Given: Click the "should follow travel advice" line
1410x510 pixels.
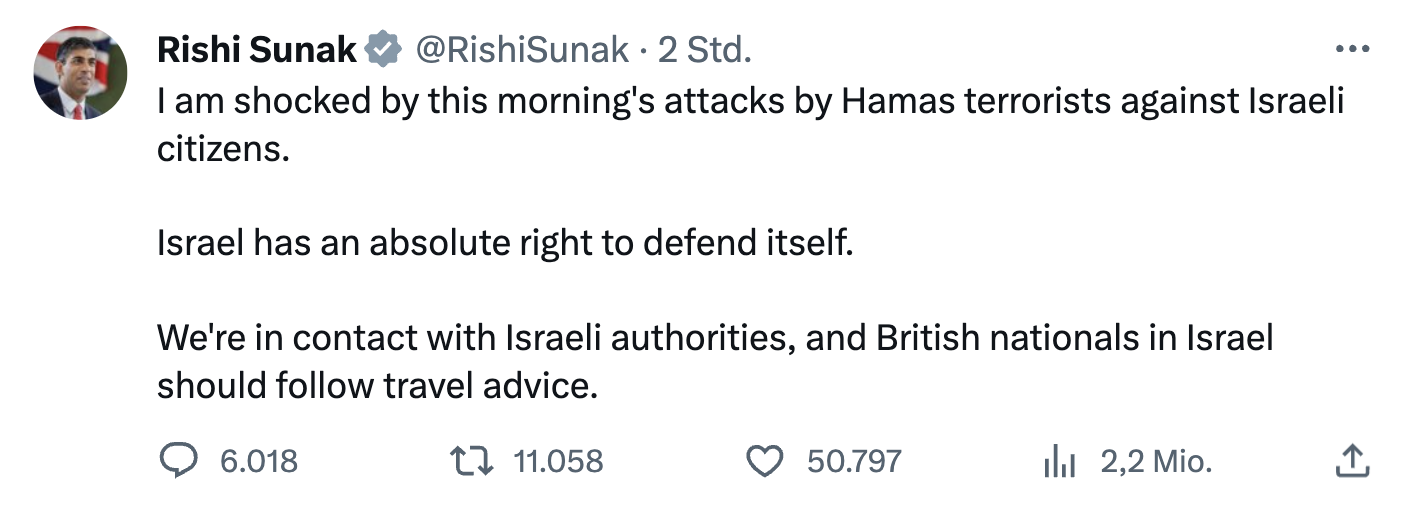Looking at the screenshot, I should point(377,385).
